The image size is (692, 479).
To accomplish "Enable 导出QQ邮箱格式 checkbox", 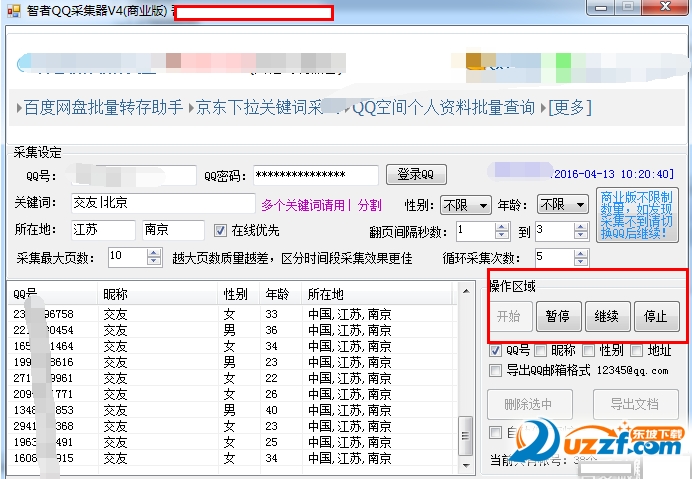I will [x=495, y=370].
